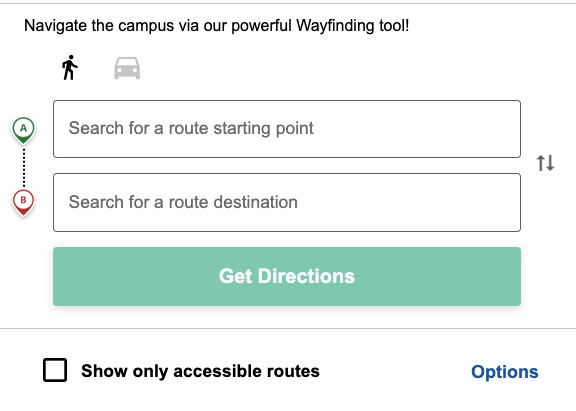This screenshot has width=576, height=411.
Task: Choose pedestrian directions via walker icon
Action: [70, 68]
